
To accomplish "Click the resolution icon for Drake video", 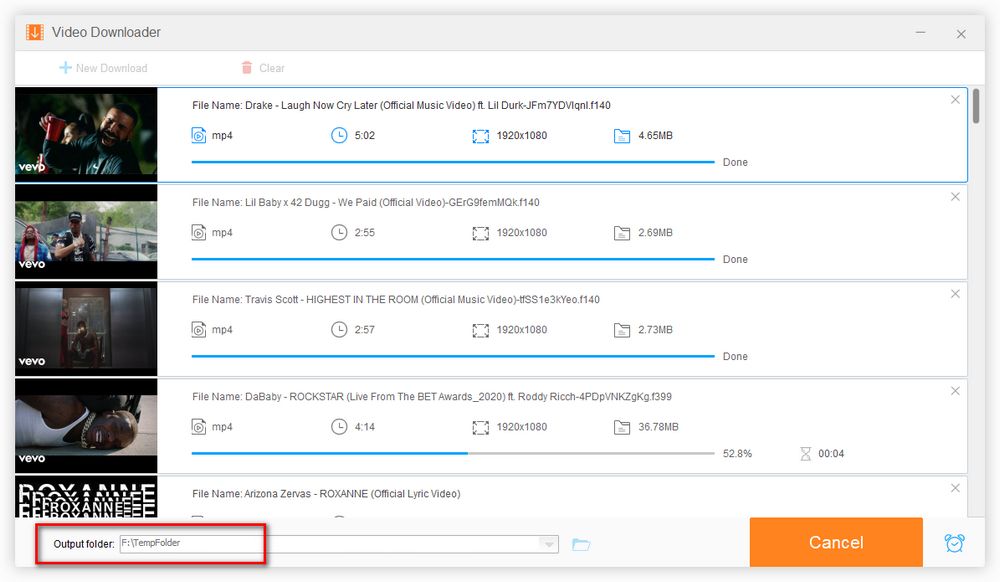I will click(x=480, y=136).
